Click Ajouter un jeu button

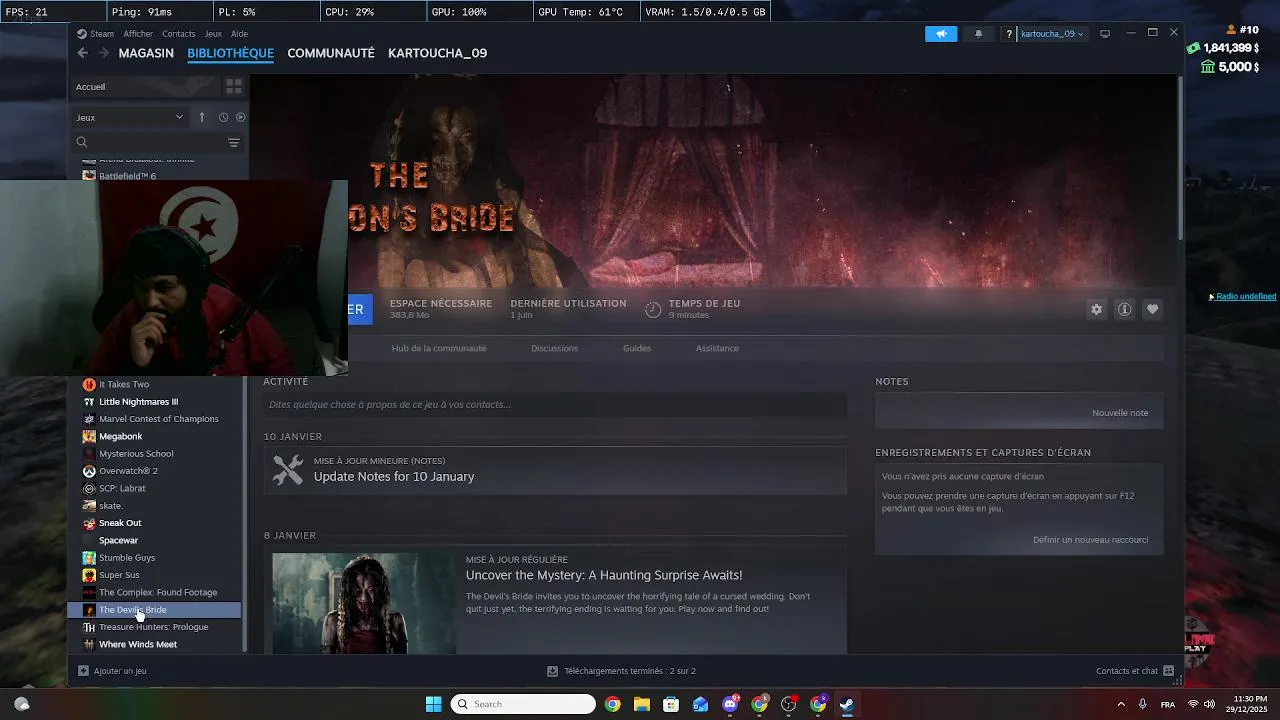pos(112,671)
